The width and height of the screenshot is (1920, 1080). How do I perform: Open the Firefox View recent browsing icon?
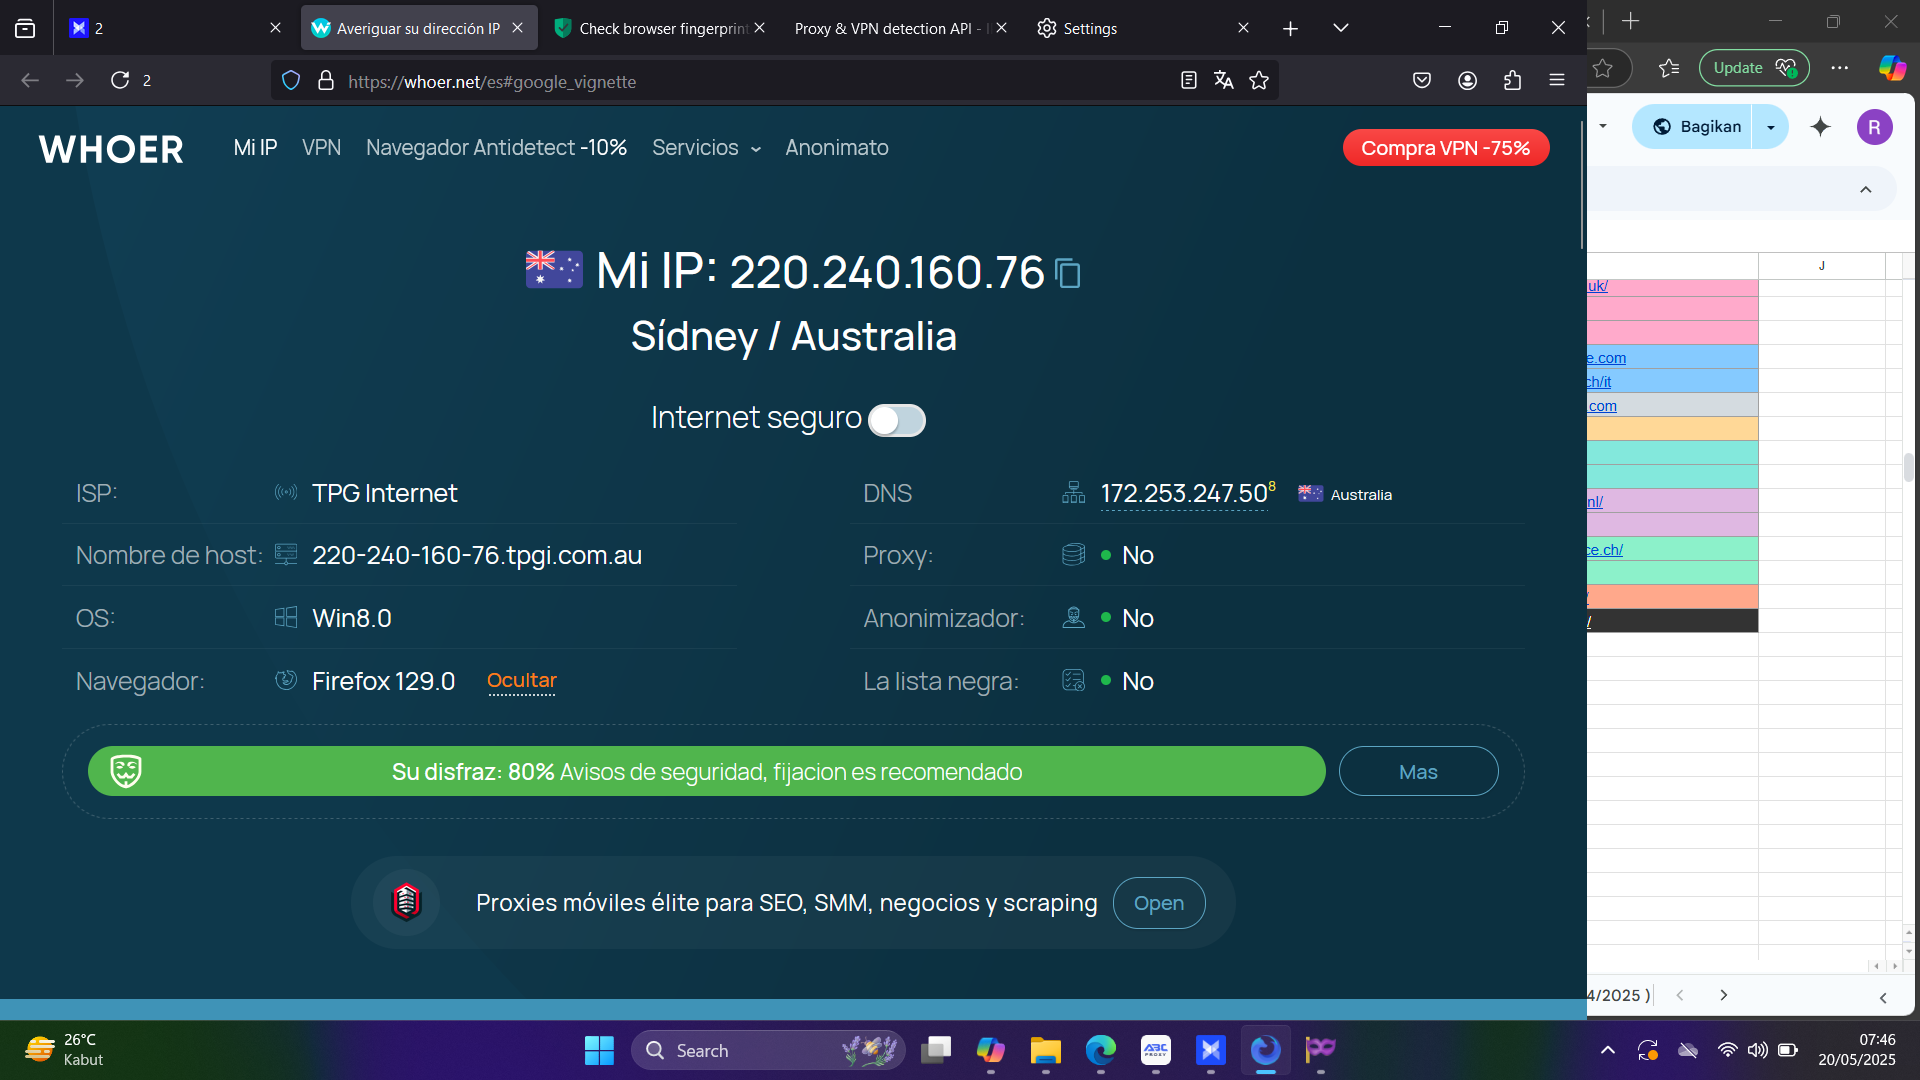click(x=25, y=28)
